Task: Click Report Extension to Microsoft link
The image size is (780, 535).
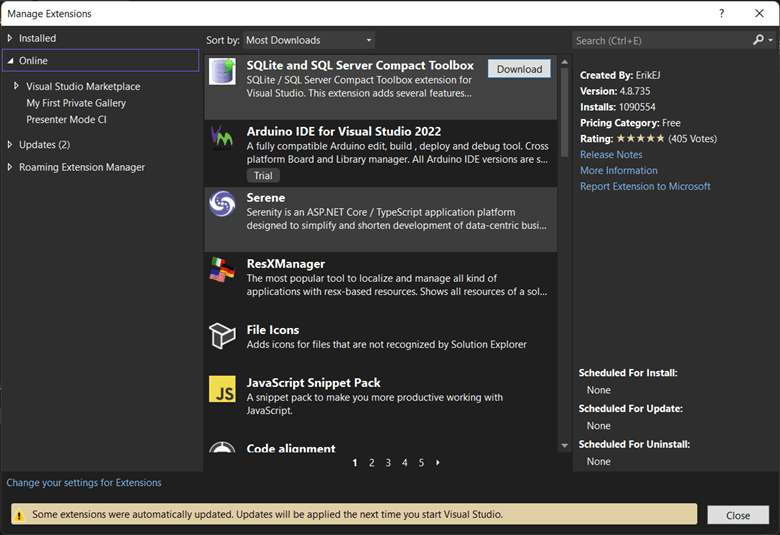Action: click(645, 187)
